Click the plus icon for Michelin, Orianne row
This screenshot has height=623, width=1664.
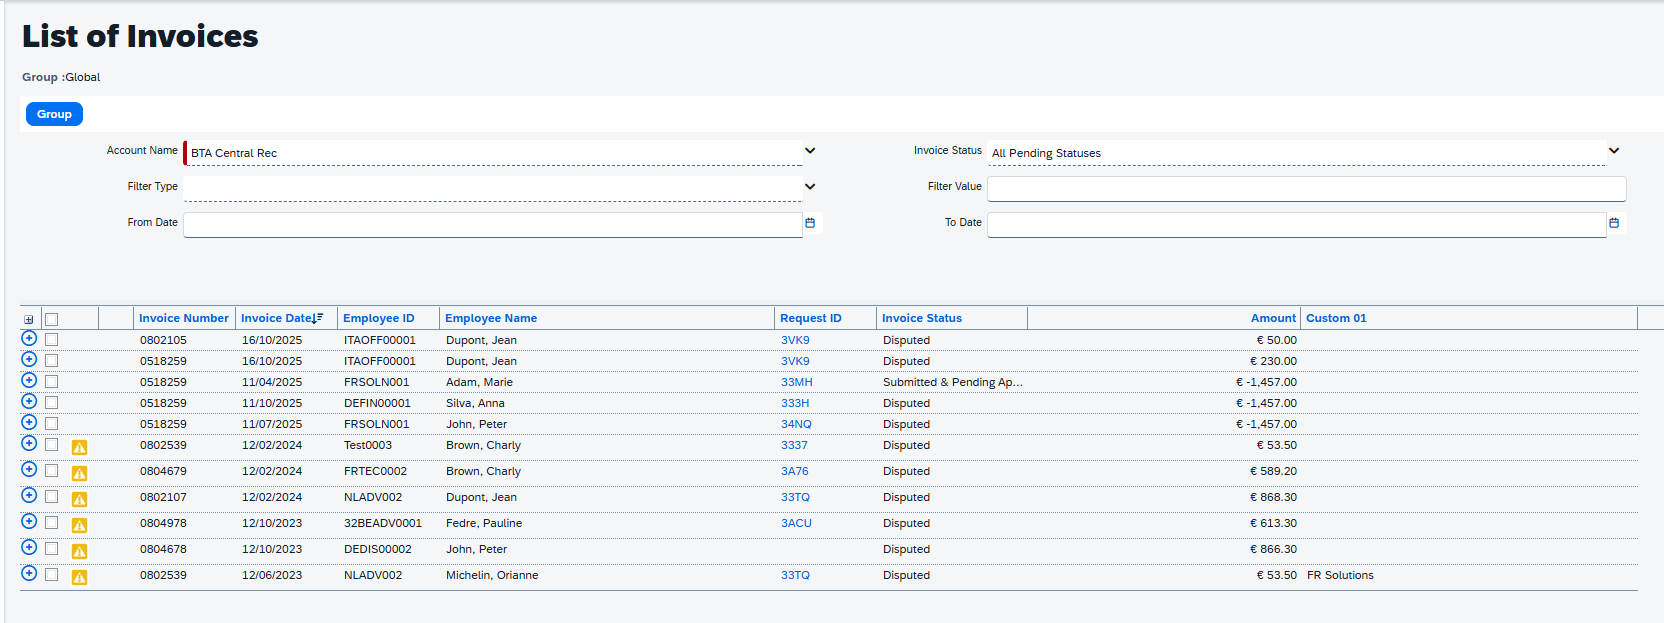[x=29, y=573]
